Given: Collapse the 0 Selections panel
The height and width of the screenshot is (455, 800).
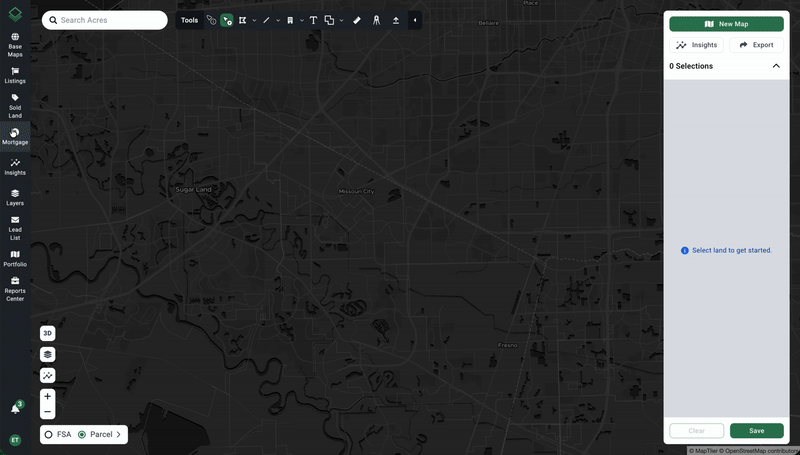Looking at the screenshot, I should tap(776, 66).
